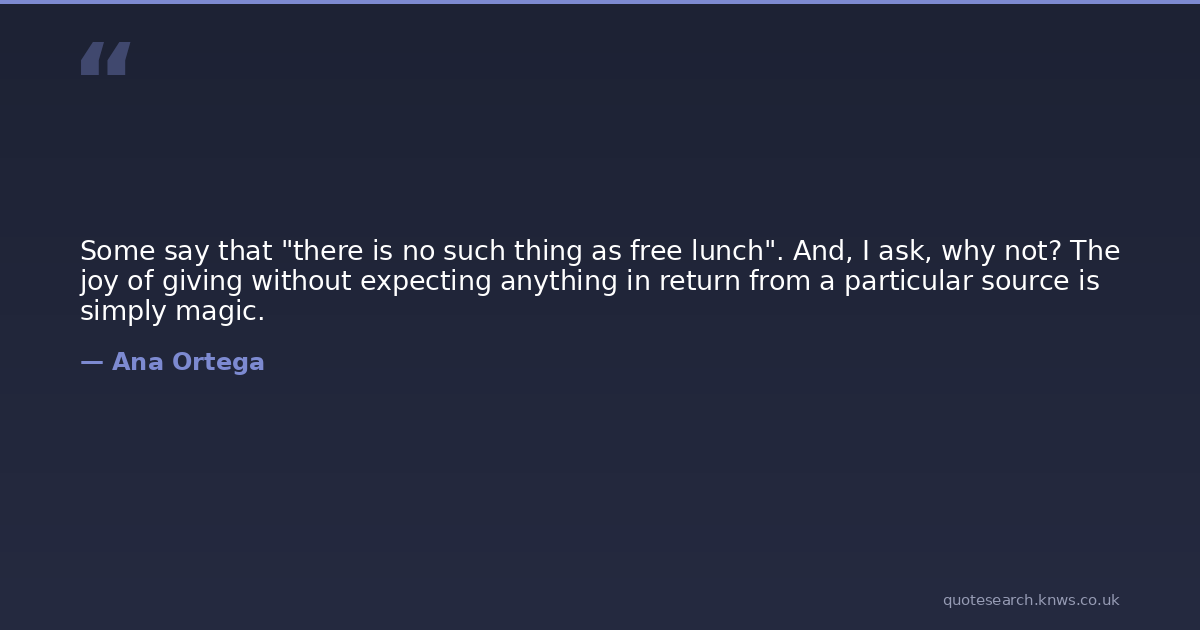Viewport: 1200px width, 630px height.
Task: Click the large quotation mark icon
Action: pyautogui.click(x=105, y=59)
